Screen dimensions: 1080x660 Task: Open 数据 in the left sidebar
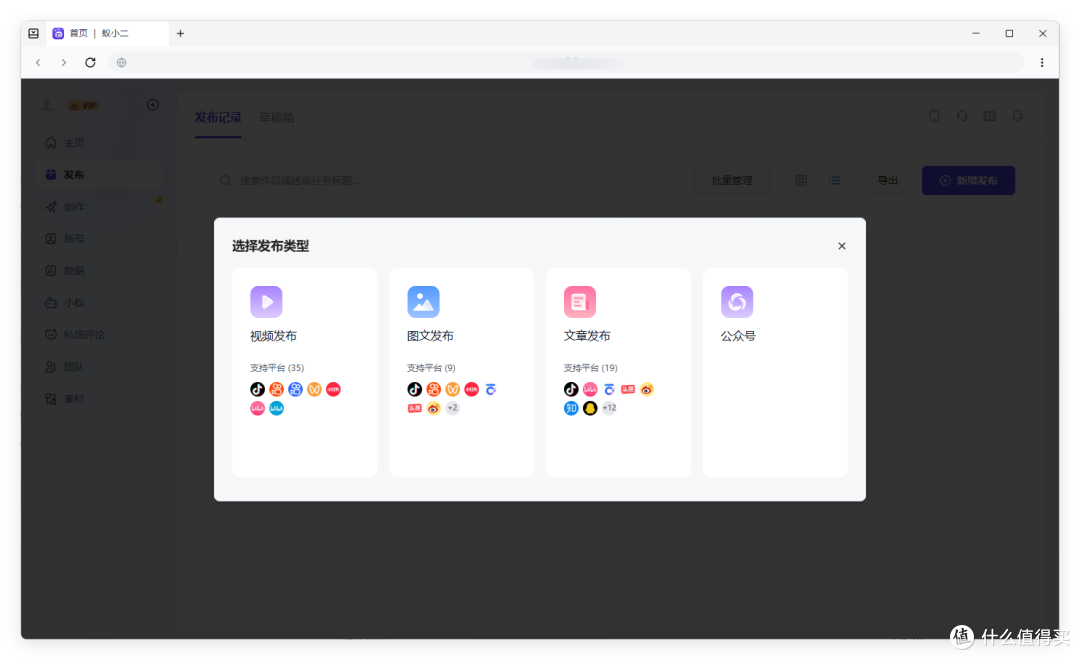click(x=98, y=271)
